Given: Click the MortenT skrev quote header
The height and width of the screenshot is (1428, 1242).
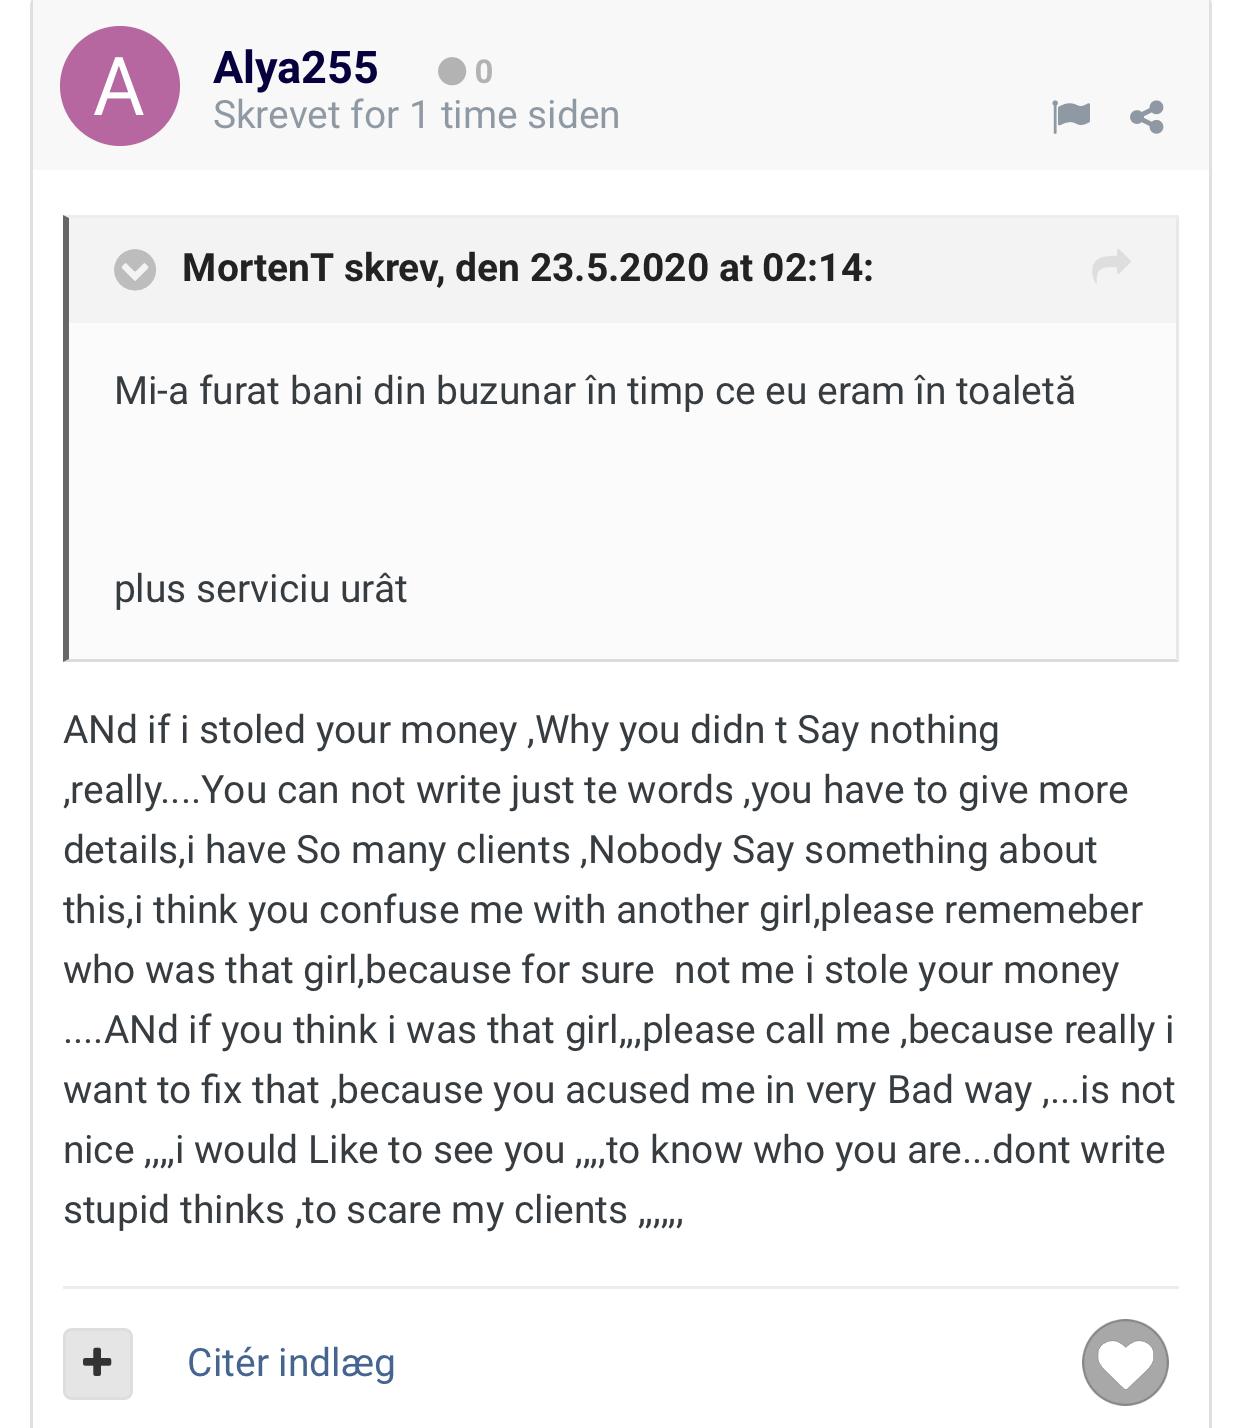Looking at the screenshot, I should tap(527, 268).
